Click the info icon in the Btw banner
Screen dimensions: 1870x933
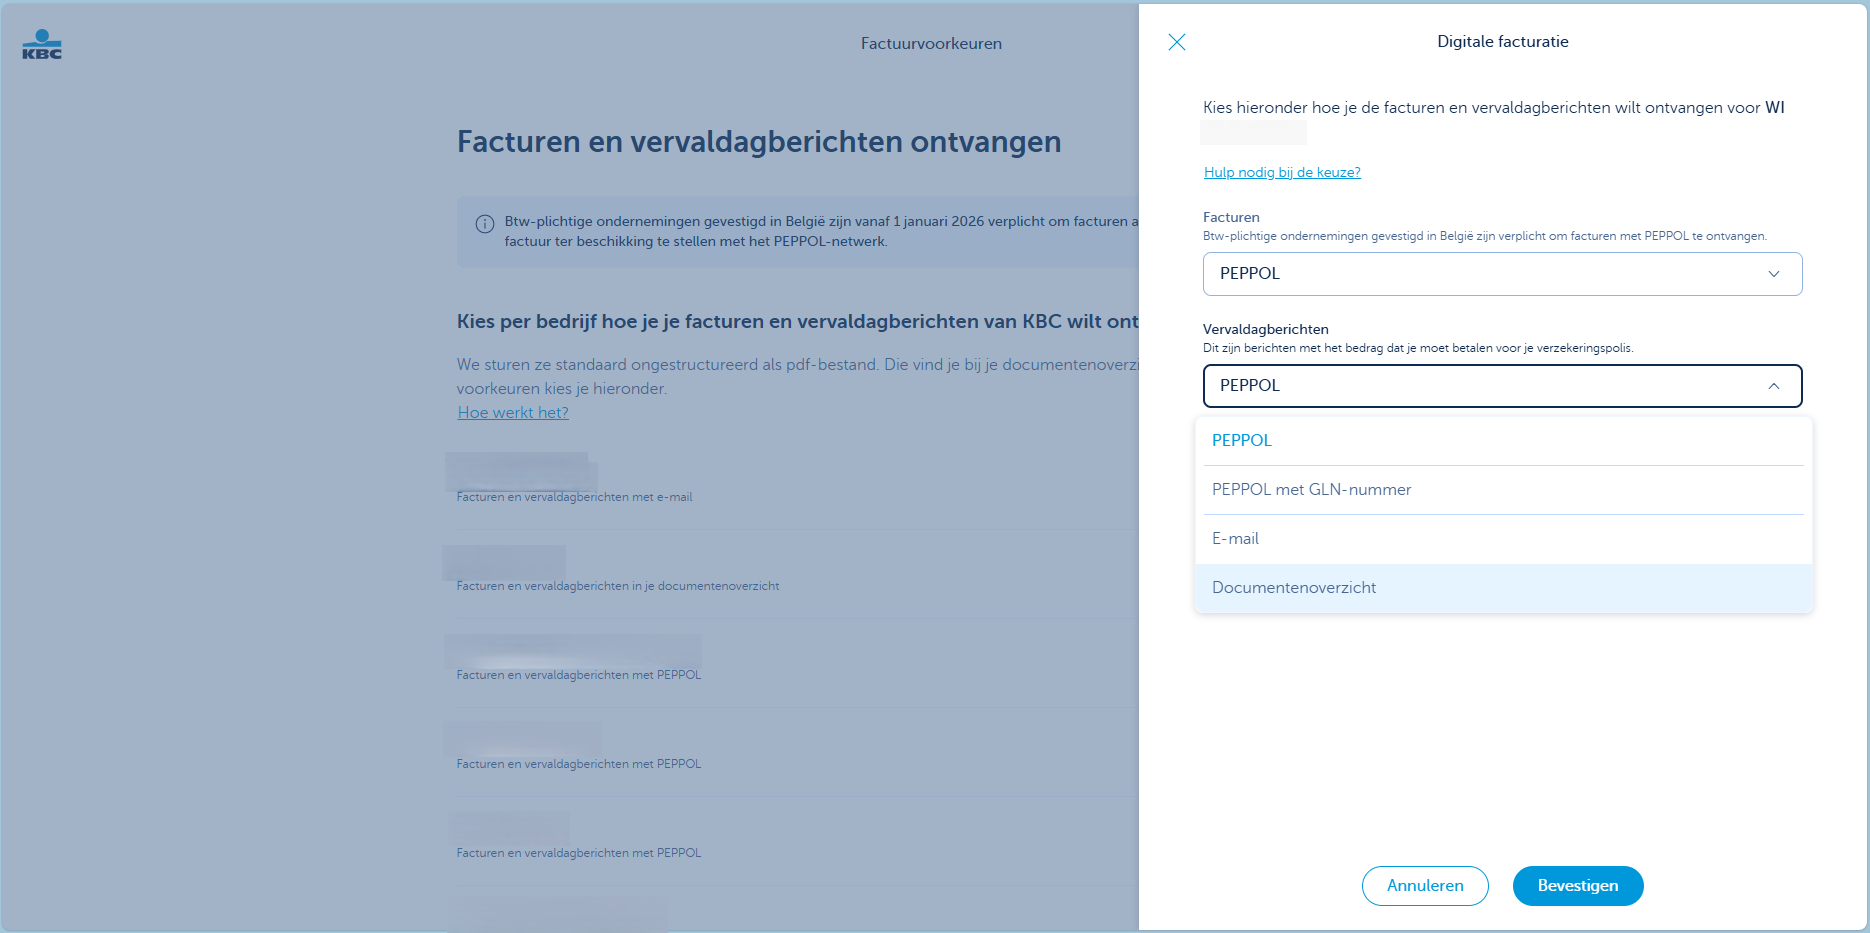[484, 224]
